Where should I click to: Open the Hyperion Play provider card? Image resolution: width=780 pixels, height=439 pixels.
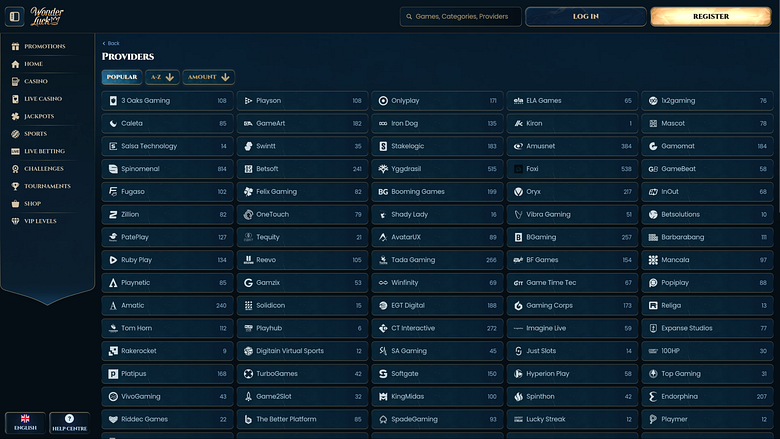pos(573,374)
